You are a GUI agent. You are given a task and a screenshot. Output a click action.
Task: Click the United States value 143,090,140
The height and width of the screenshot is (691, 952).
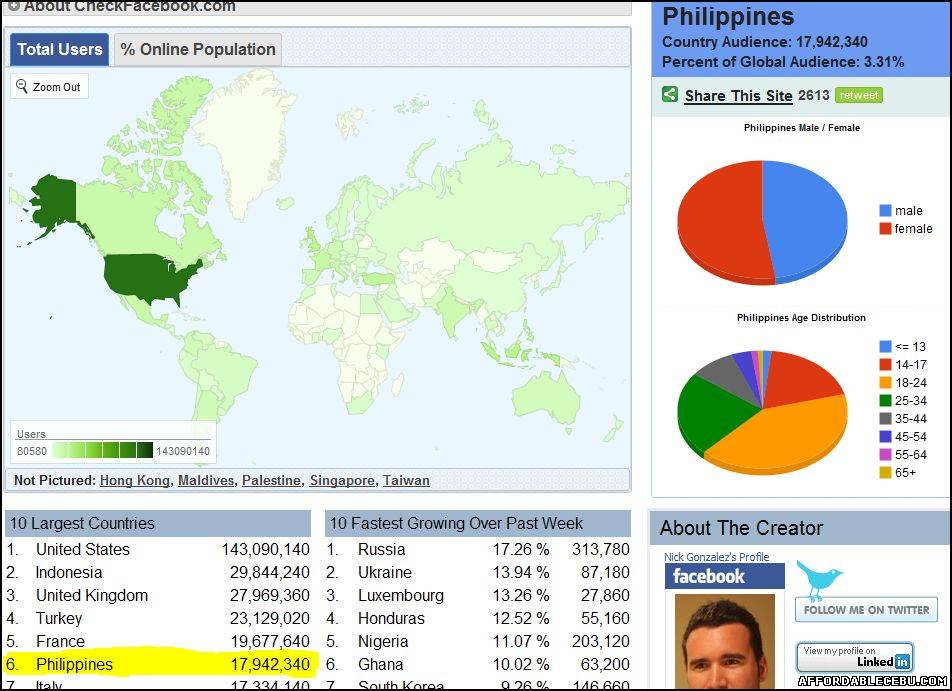pyautogui.click(x=266, y=550)
